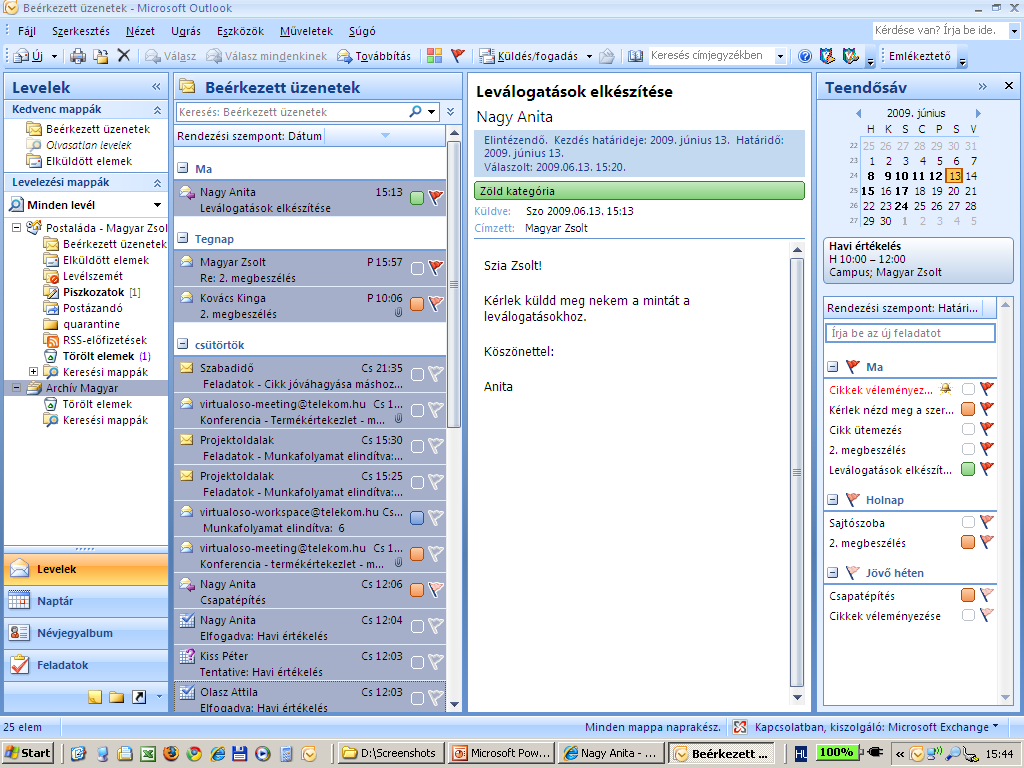
Task: Open the Nézet menu
Action: point(140,31)
